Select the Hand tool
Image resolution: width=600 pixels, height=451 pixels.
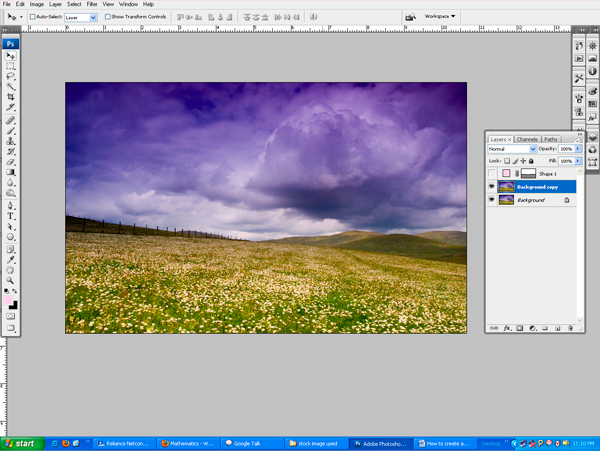[11, 270]
